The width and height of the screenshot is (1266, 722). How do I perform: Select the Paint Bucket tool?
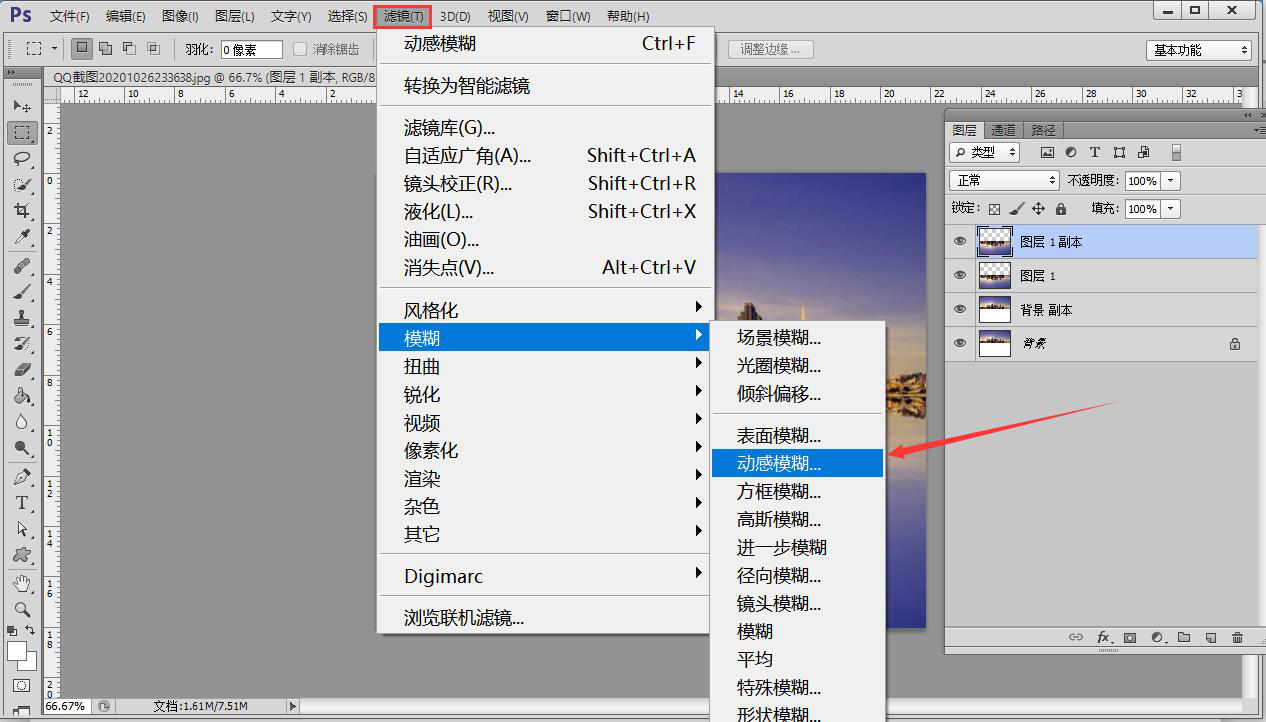22,396
